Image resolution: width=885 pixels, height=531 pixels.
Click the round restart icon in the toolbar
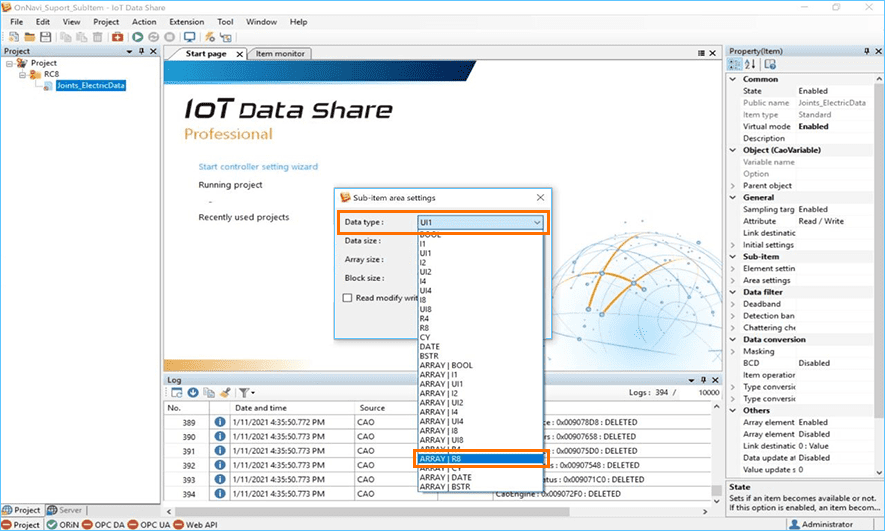pyautogui.click(x=154, y=37)
